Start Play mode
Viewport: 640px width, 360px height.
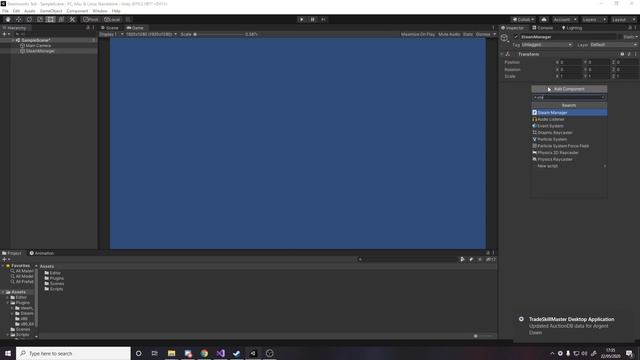click(302, 20)
